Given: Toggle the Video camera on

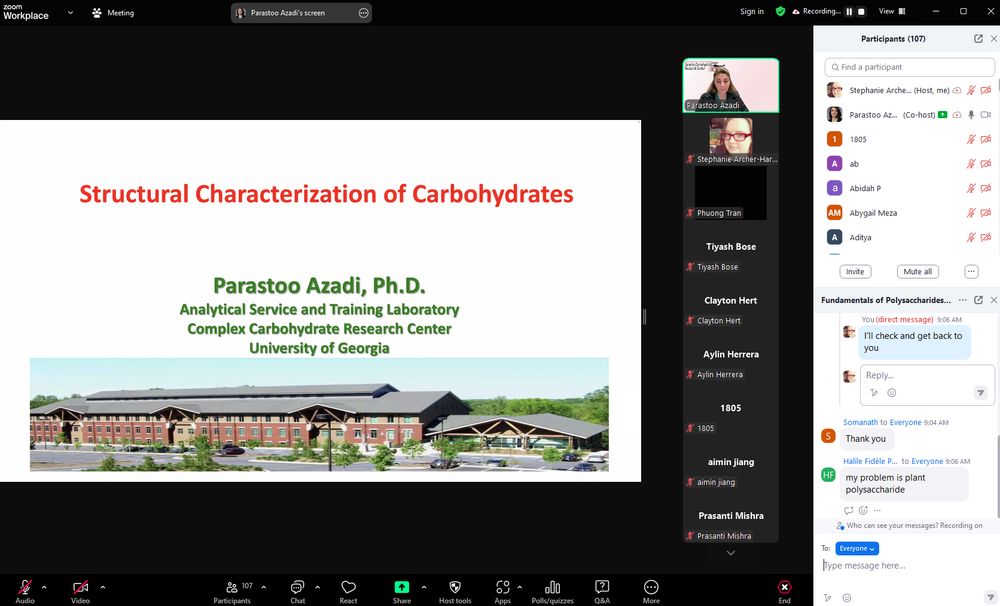Looking at the screenshot, I should coord(80,588).
